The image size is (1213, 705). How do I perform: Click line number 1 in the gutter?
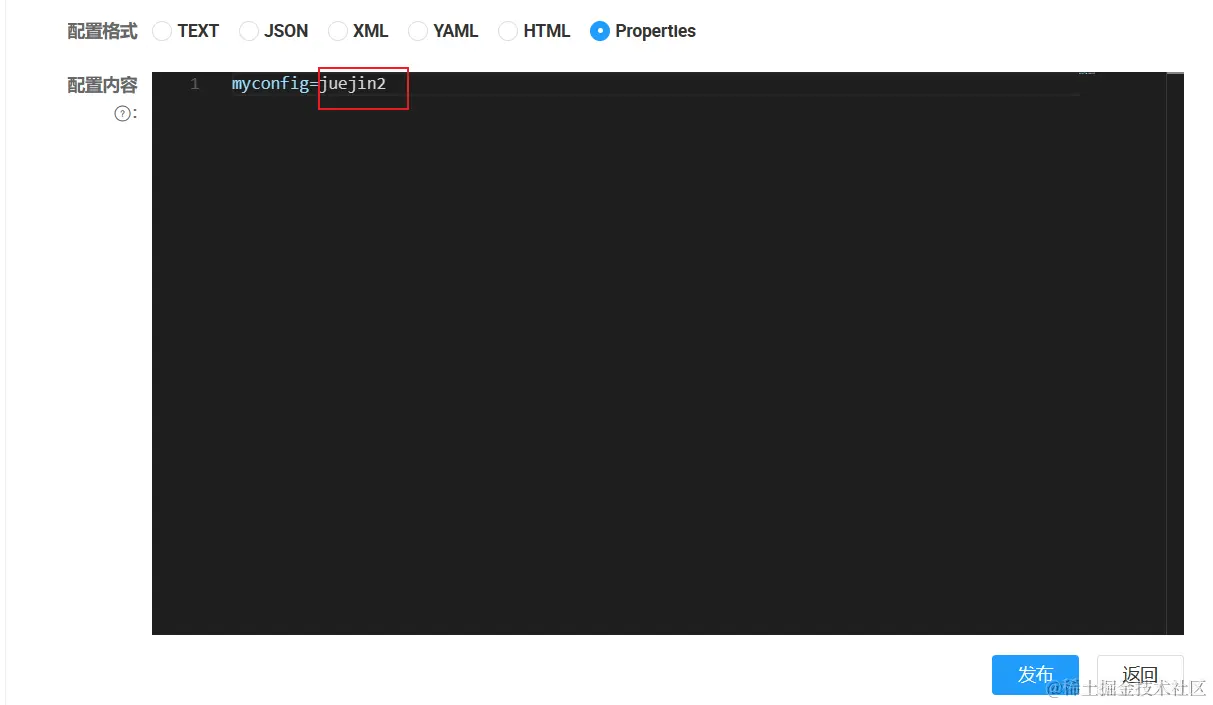(x=195, y=85)
